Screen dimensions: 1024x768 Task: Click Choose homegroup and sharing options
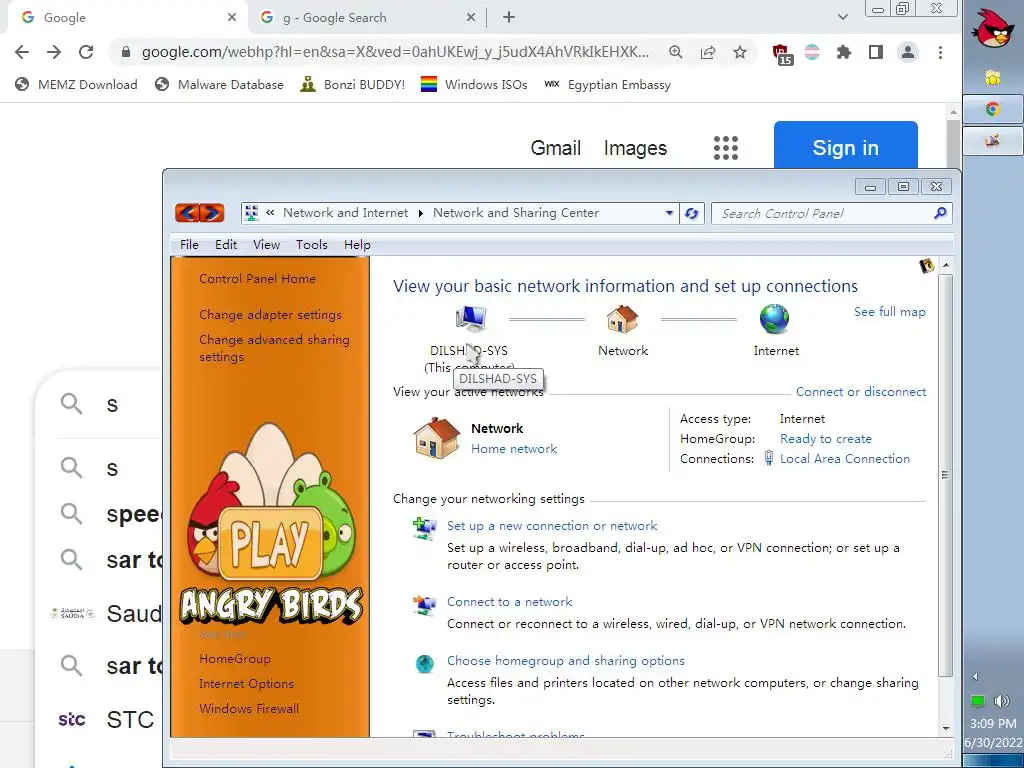pos(566,661)
